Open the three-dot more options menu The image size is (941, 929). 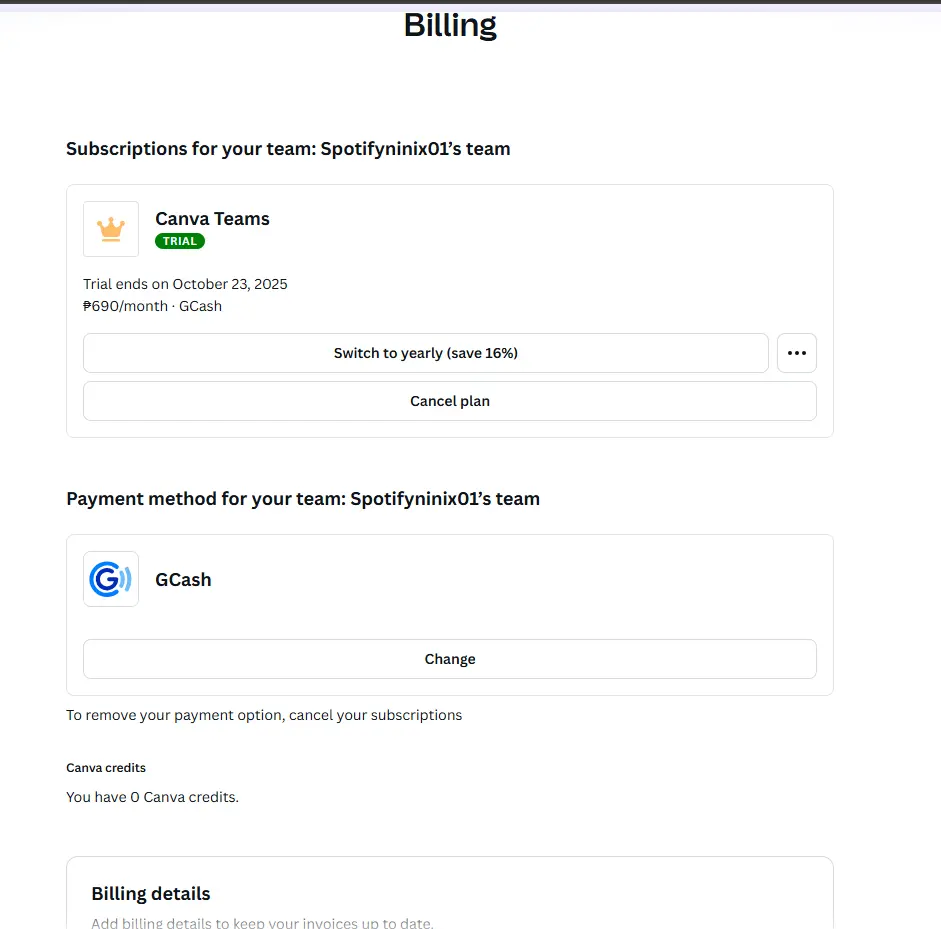(796, 353)
